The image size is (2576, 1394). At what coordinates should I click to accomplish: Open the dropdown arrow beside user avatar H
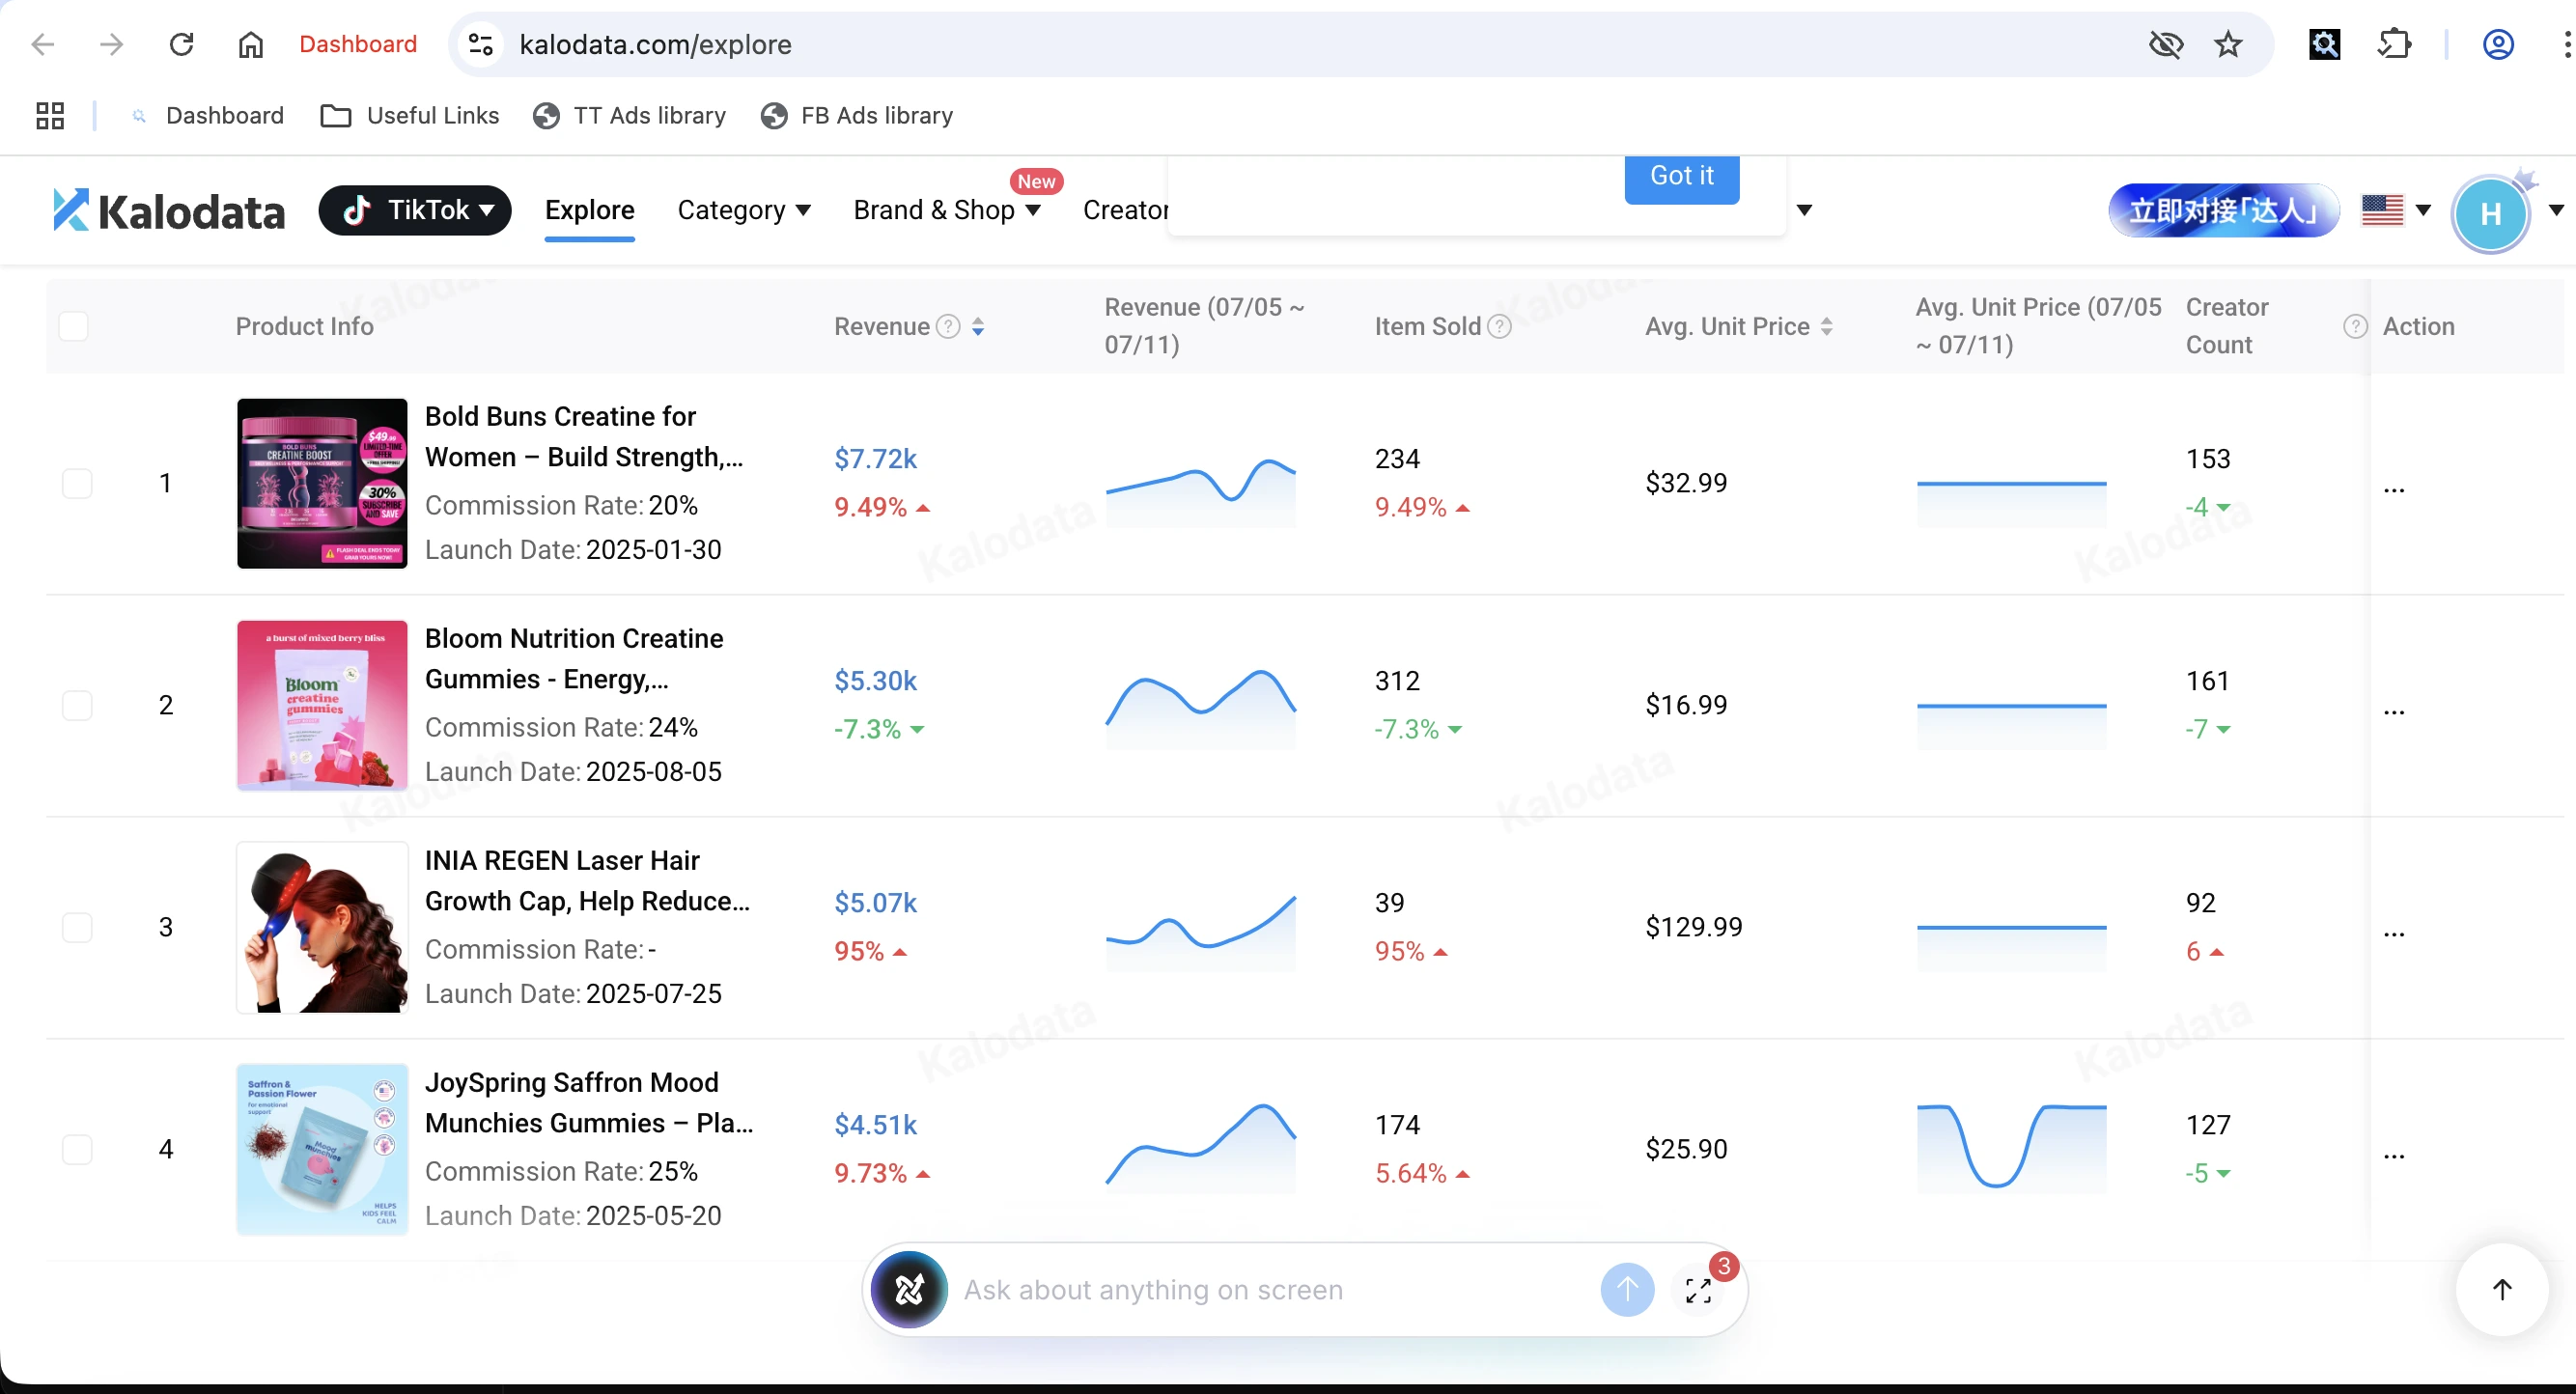[2556, 210]
